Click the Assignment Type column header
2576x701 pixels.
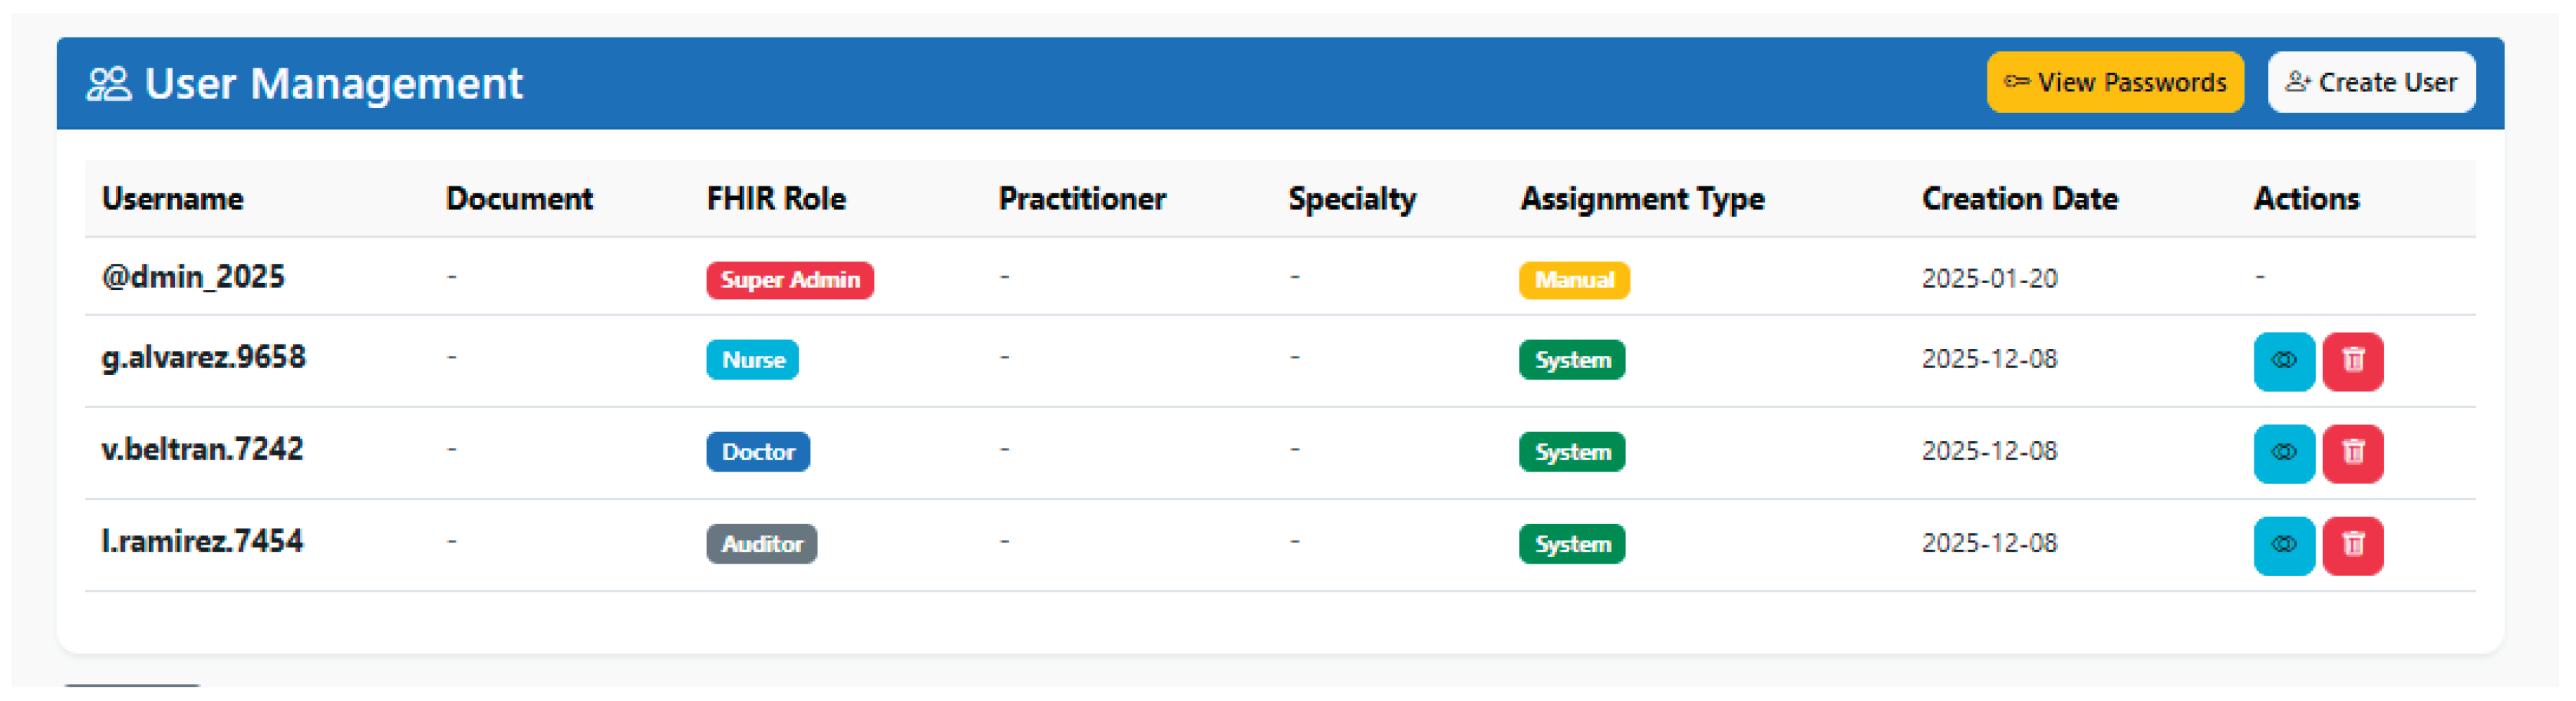coord(1642,199)
